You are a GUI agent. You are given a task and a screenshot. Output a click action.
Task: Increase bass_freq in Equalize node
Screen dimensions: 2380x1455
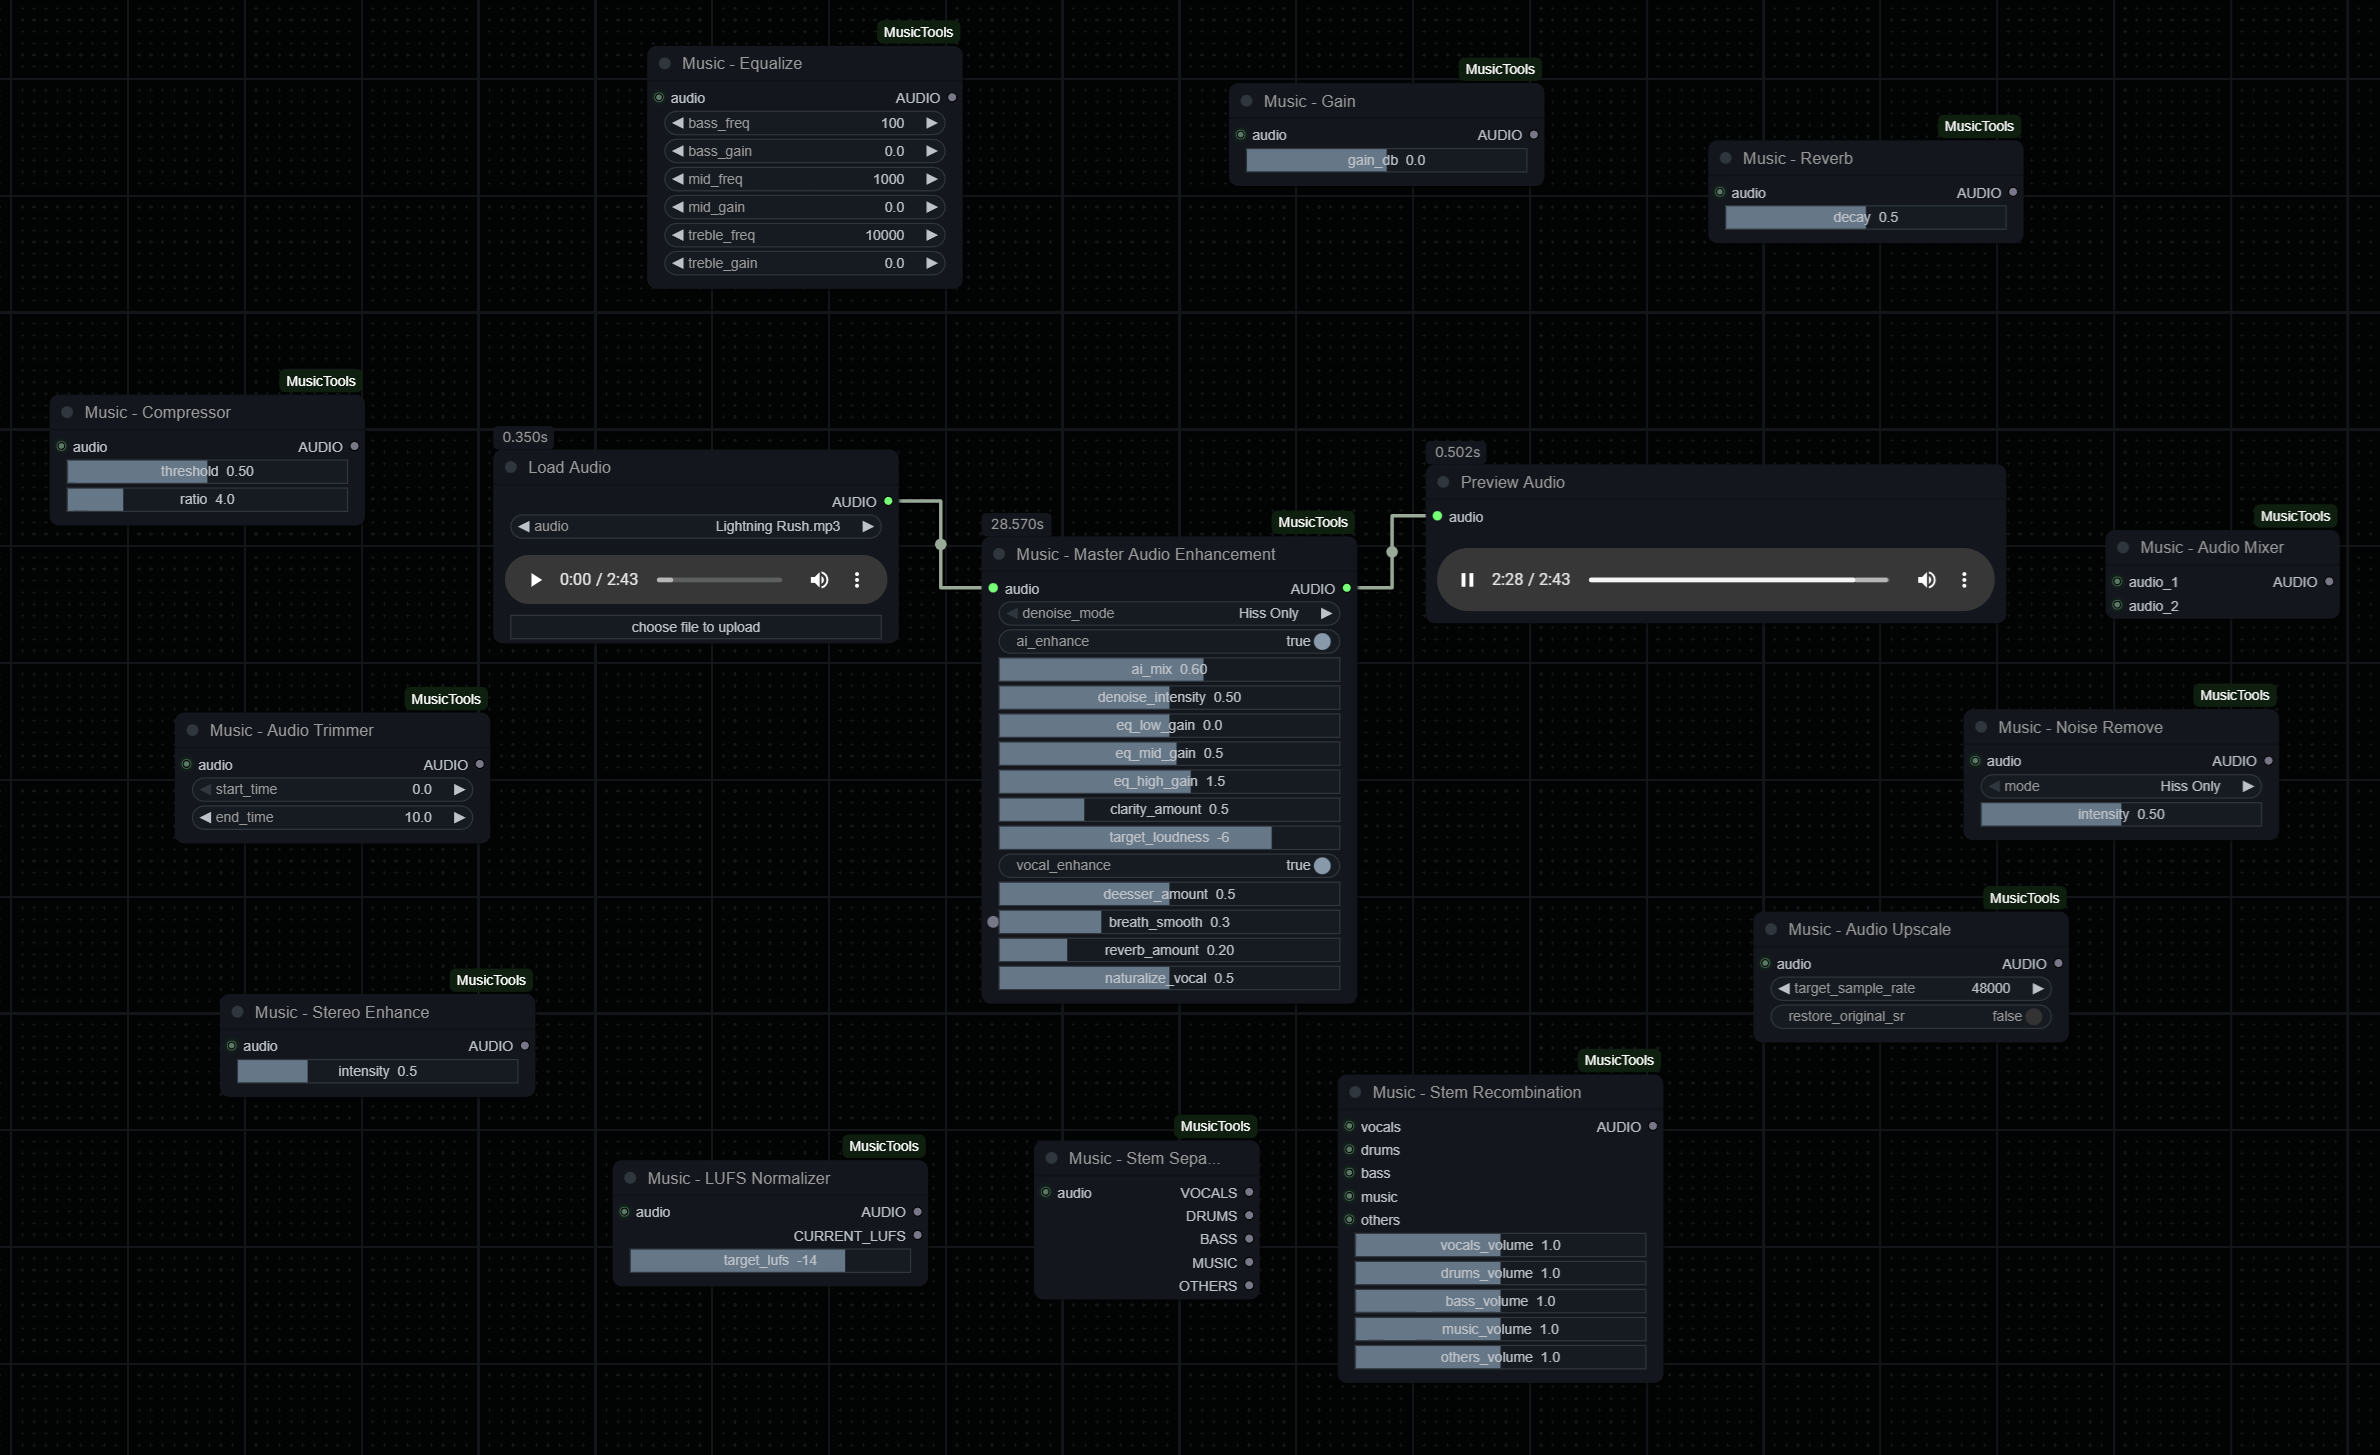[931, 123]
